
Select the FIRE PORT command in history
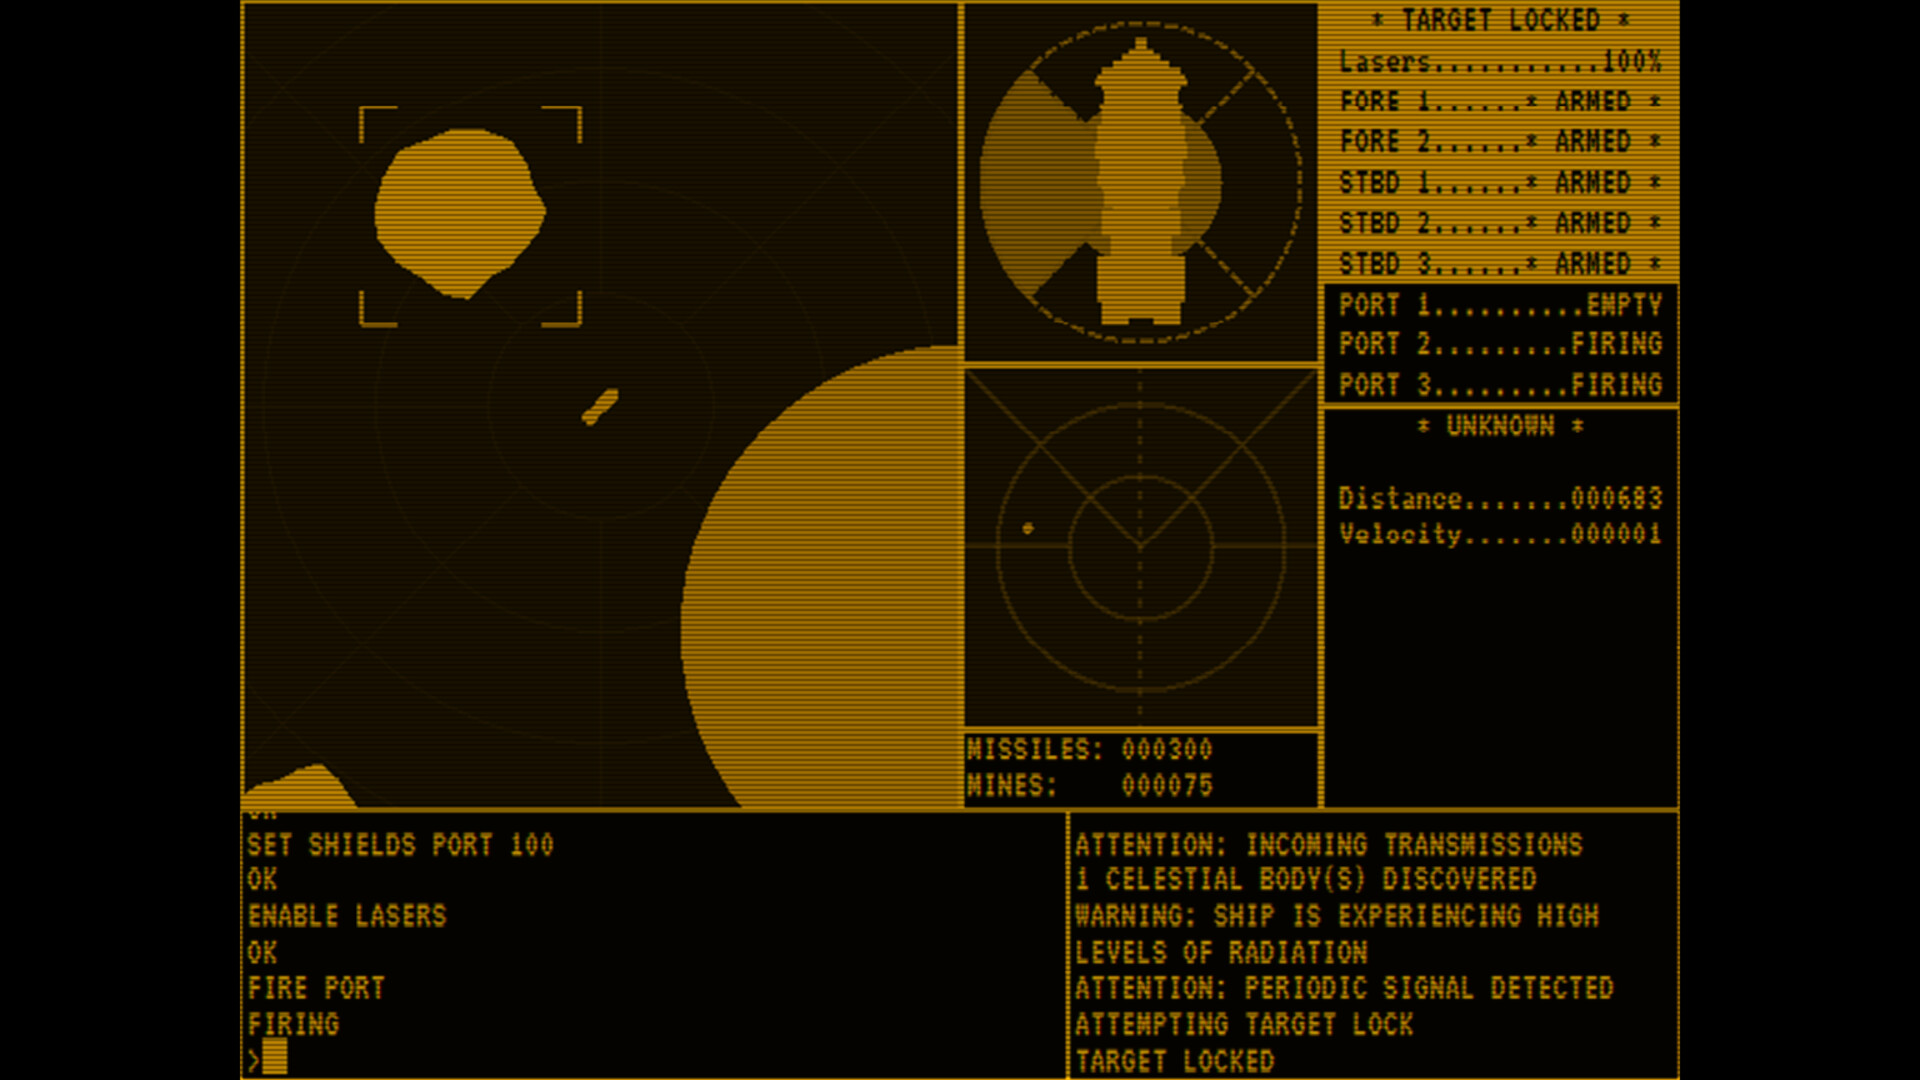pos(316,988)
